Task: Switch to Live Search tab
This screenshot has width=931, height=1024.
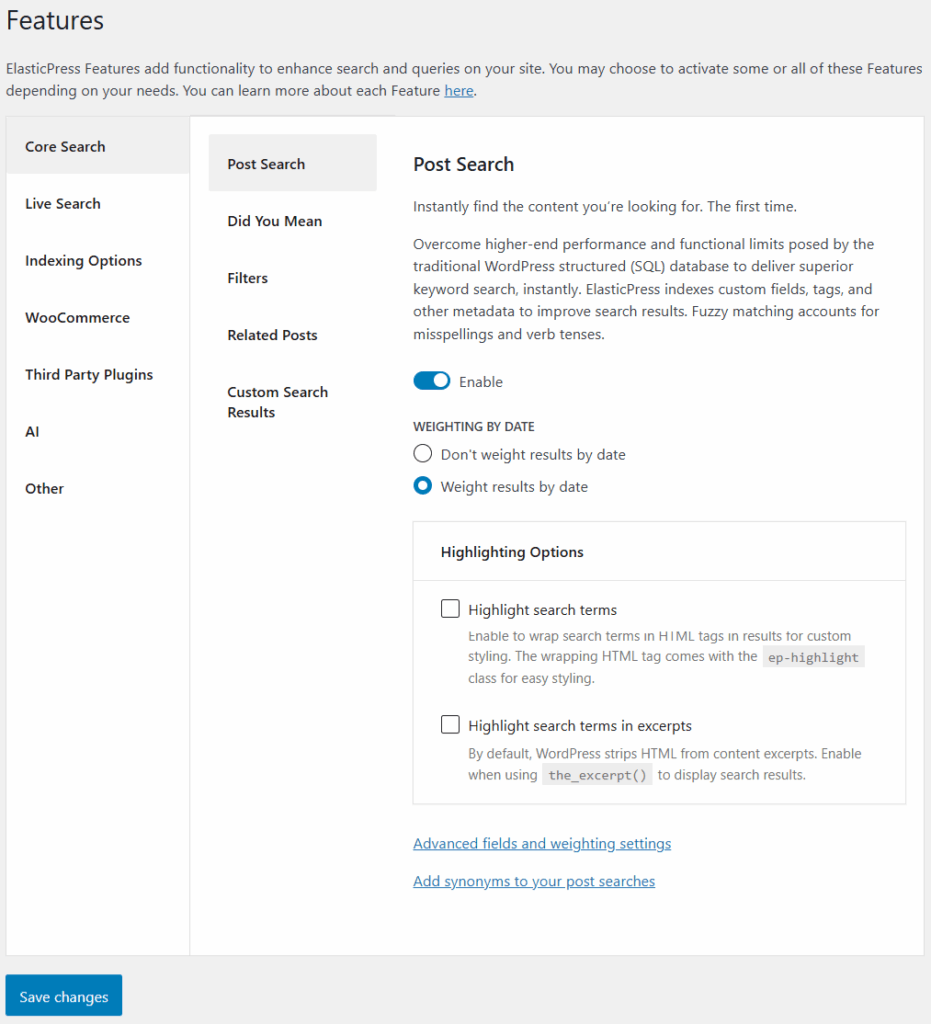Action: click(63, 204)
